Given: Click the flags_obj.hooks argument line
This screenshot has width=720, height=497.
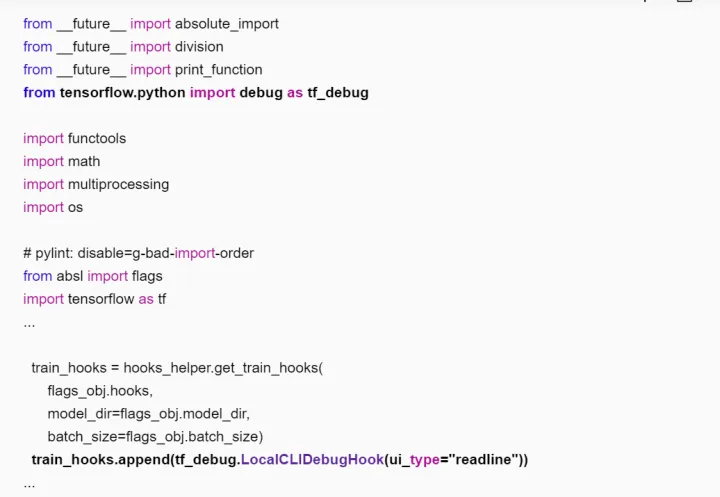Looking at the screenshot, I should (99, 391).
